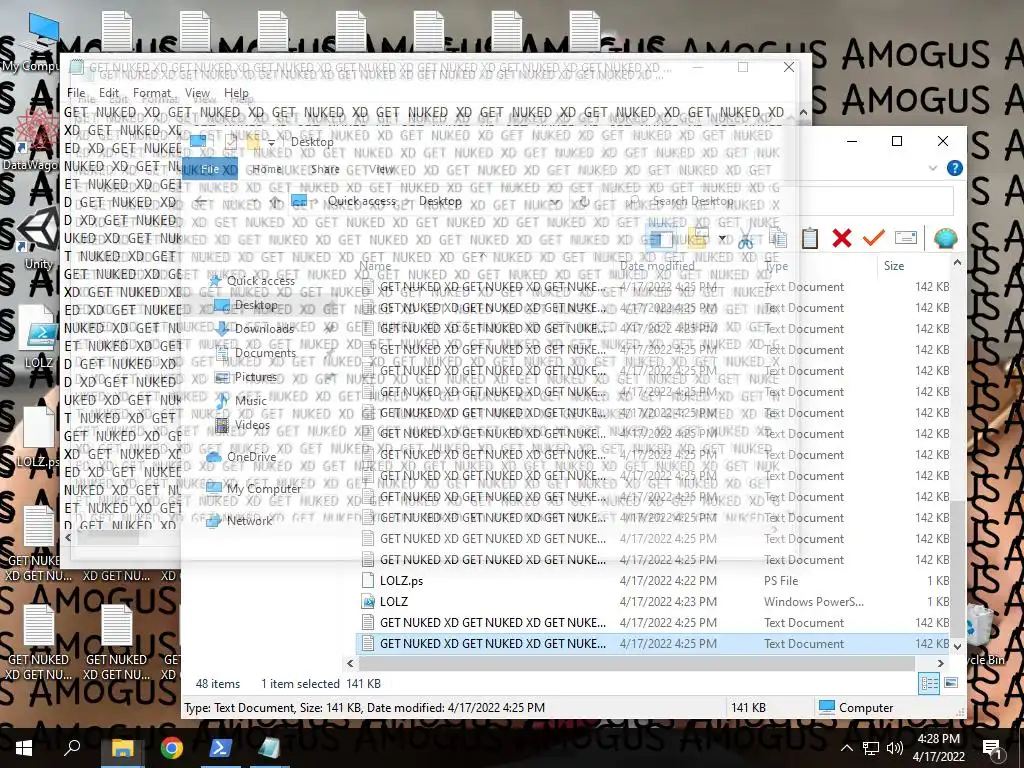Click the volume speaker icon in system tray
The width and height of the screenshot is (1024, 768).
point(895,748)
